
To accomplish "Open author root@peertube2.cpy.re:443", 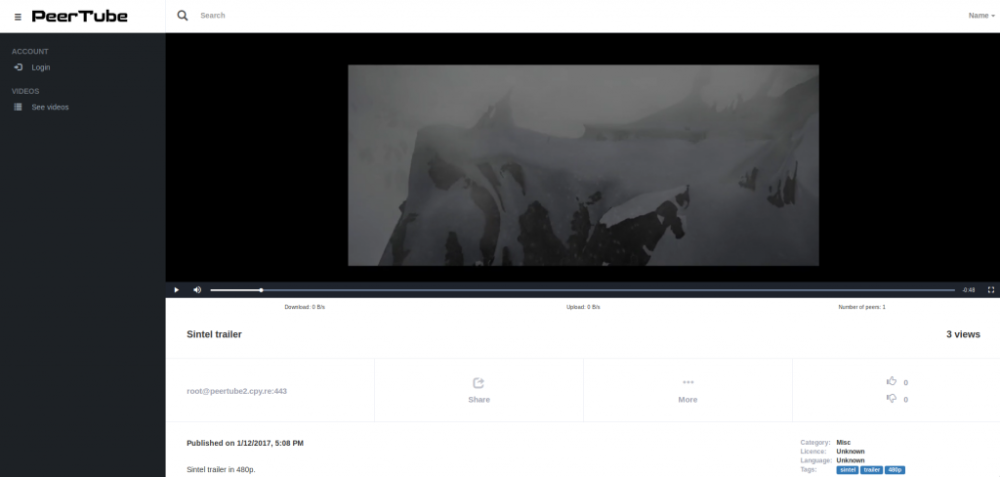I will [x=237, y=391].
